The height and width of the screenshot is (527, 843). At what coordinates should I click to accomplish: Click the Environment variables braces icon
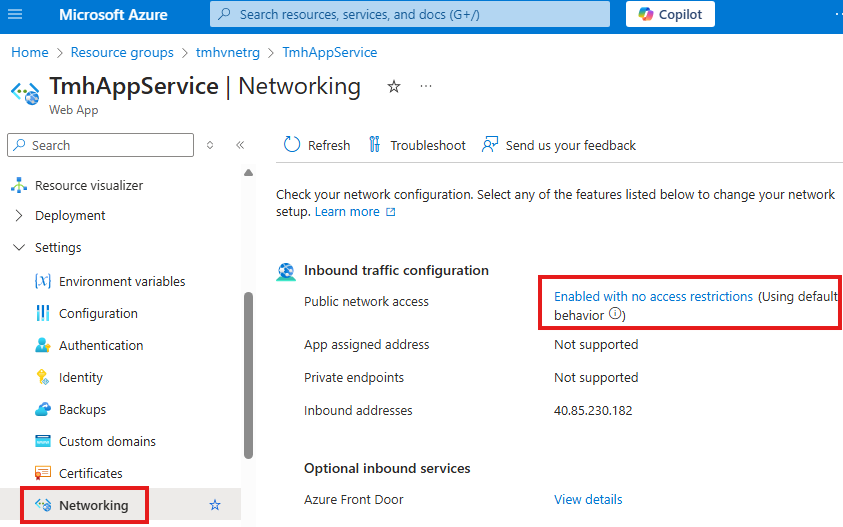(x=42, y=281)
